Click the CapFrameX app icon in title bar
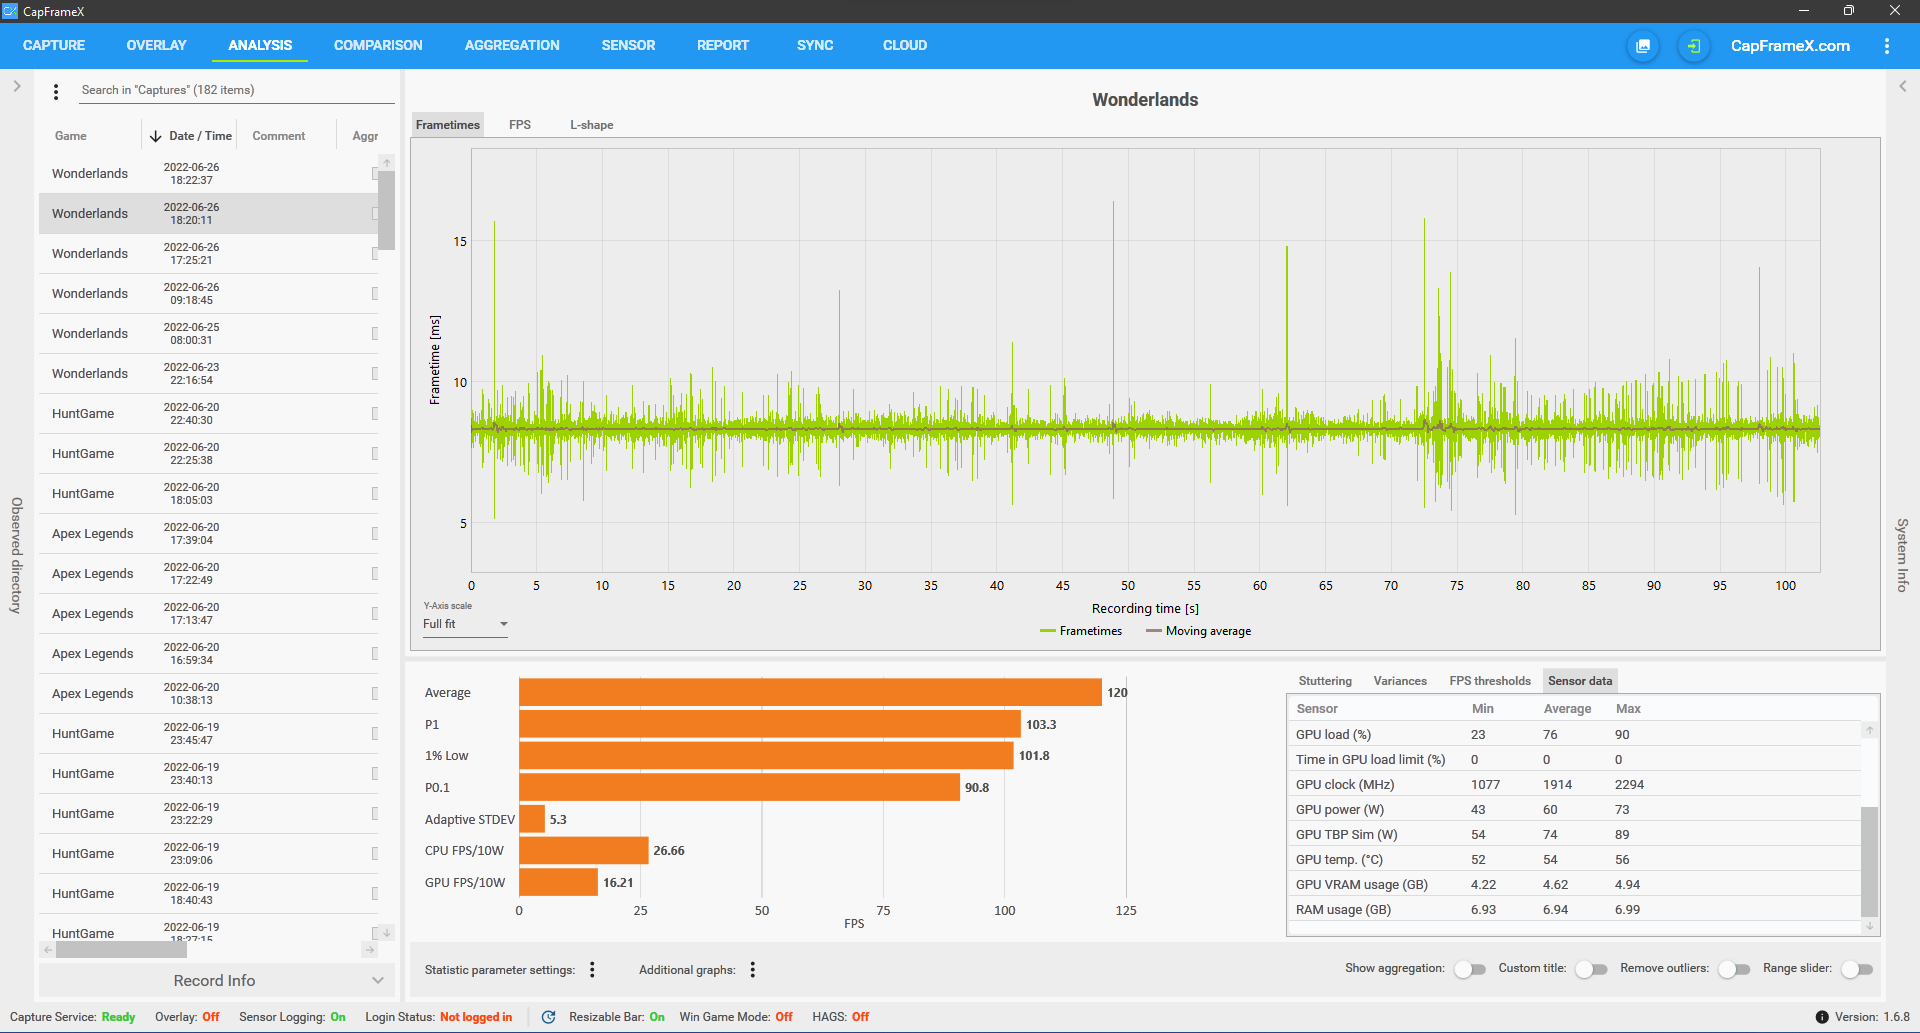 coord(10,11)
